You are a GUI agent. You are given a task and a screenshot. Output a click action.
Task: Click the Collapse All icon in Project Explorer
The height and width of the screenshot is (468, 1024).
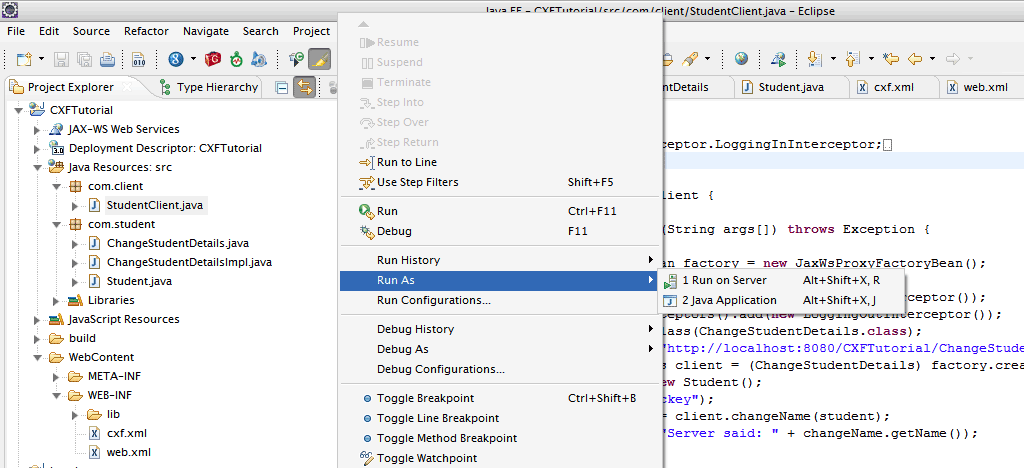tap(282, 88)
